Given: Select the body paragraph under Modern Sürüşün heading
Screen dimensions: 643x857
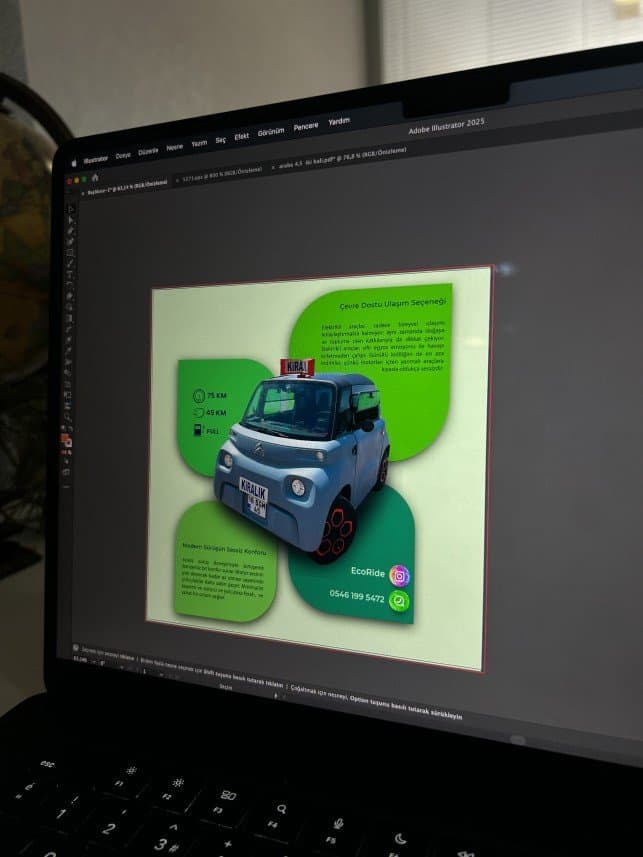Looking at the screenshot, I should 223,579.
